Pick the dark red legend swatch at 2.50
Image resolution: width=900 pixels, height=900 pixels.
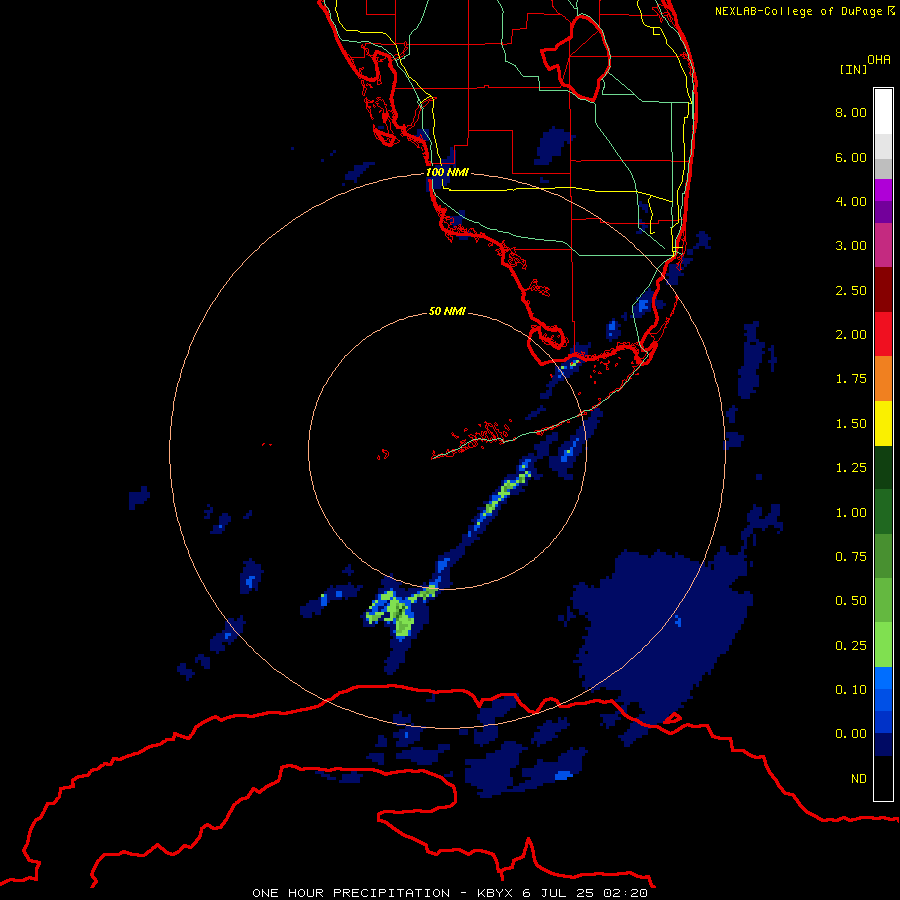[x=883, y=290]
